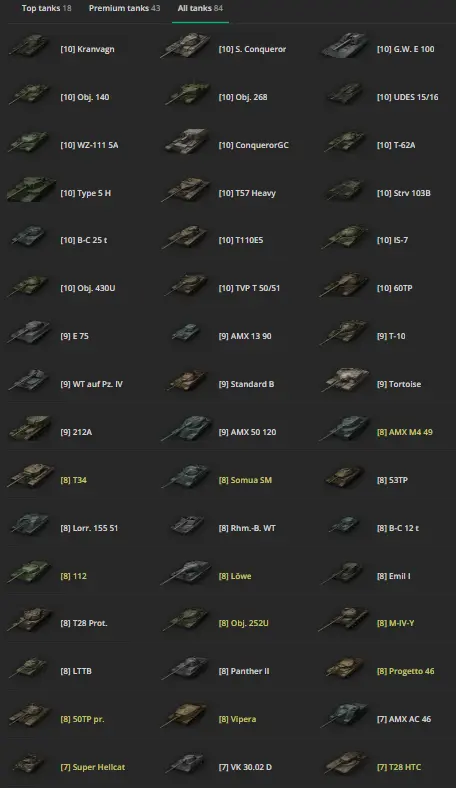
Task: Select the Super Hellcat tank name
Action: click(93, 767)
